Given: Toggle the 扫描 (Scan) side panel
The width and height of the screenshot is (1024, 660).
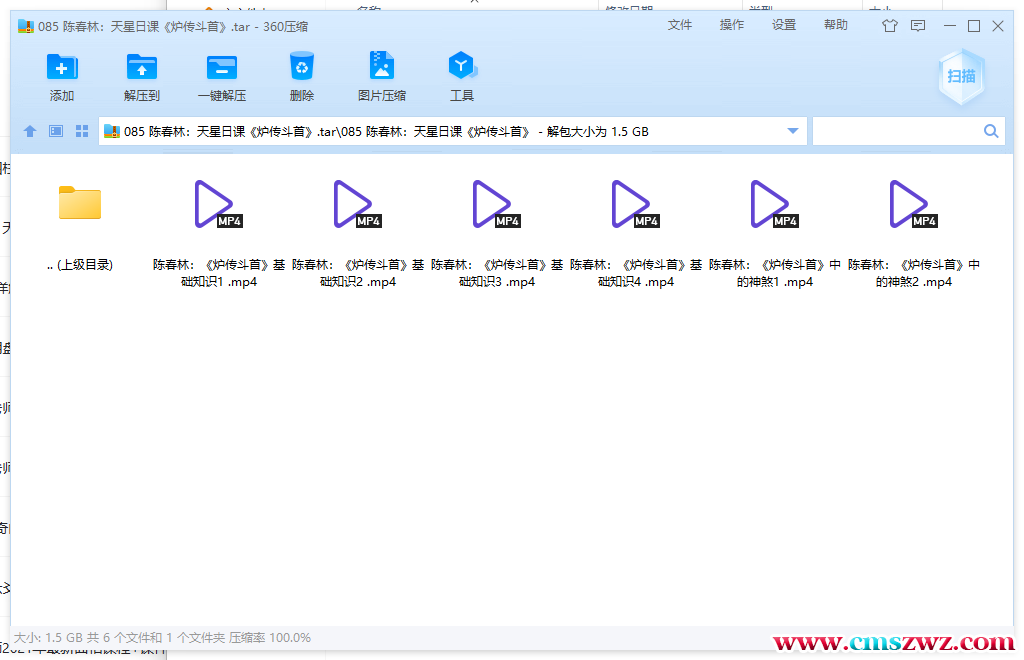Looking at the screenshot, I should (960, 75).
